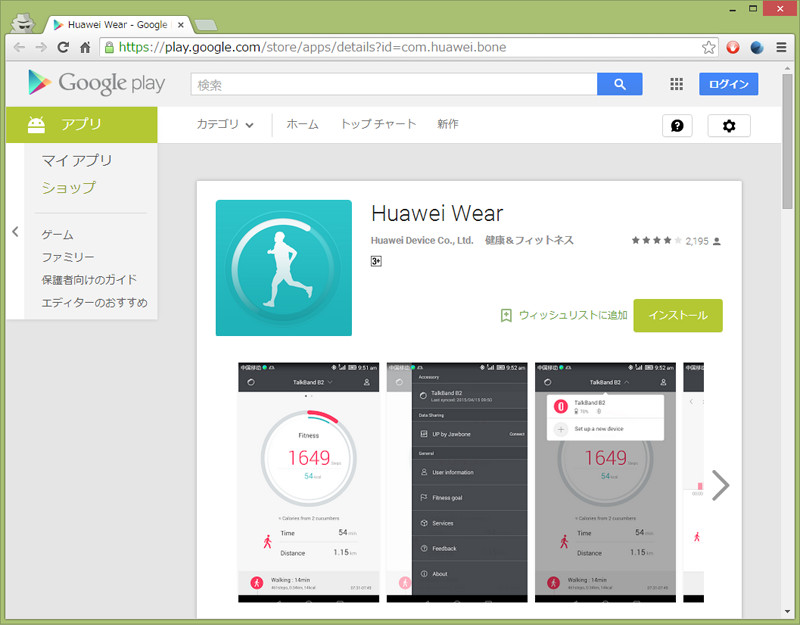The image size is (800, 625).
Task: Select ショップ in the sidebar
Action: pos(68,188)
